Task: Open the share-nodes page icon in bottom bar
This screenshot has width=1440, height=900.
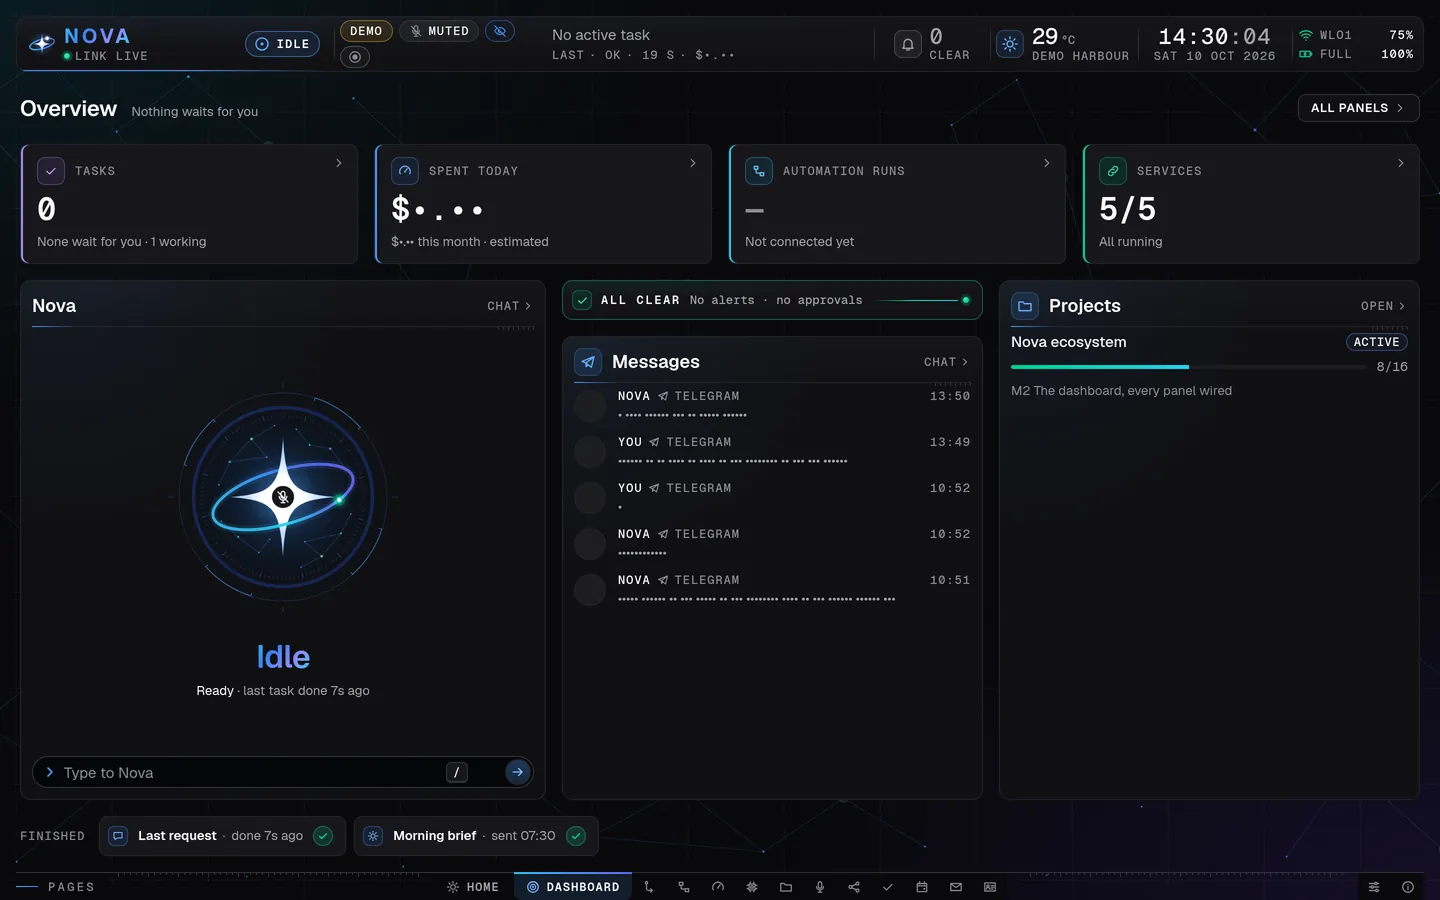Action: (x=854, y=887)
